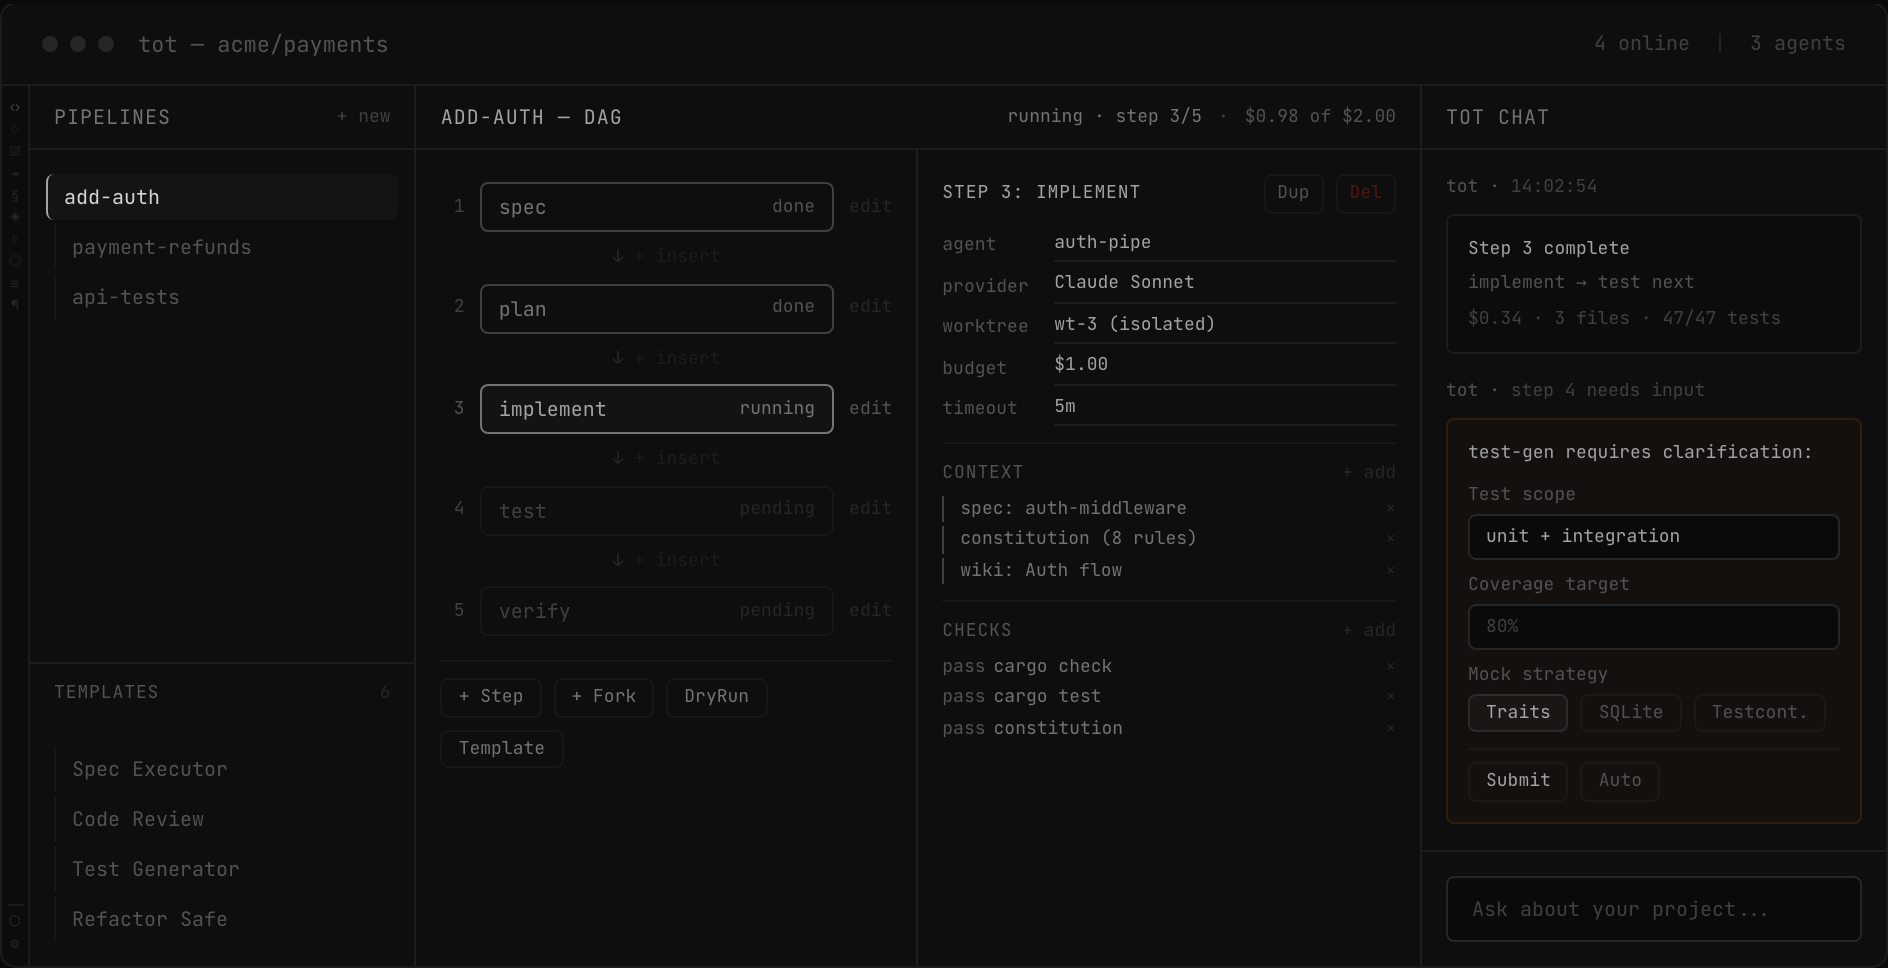
Task: Choose the Refactor Safe template
Action: [x=226, y=919]
